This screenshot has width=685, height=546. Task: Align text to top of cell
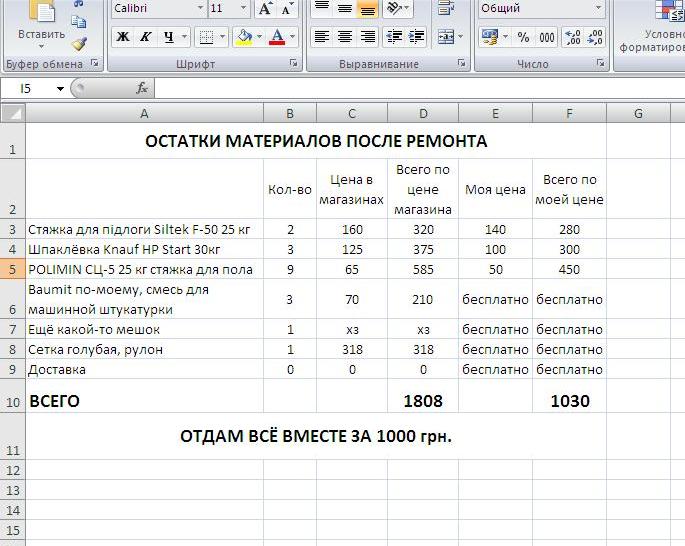[322, 8]
